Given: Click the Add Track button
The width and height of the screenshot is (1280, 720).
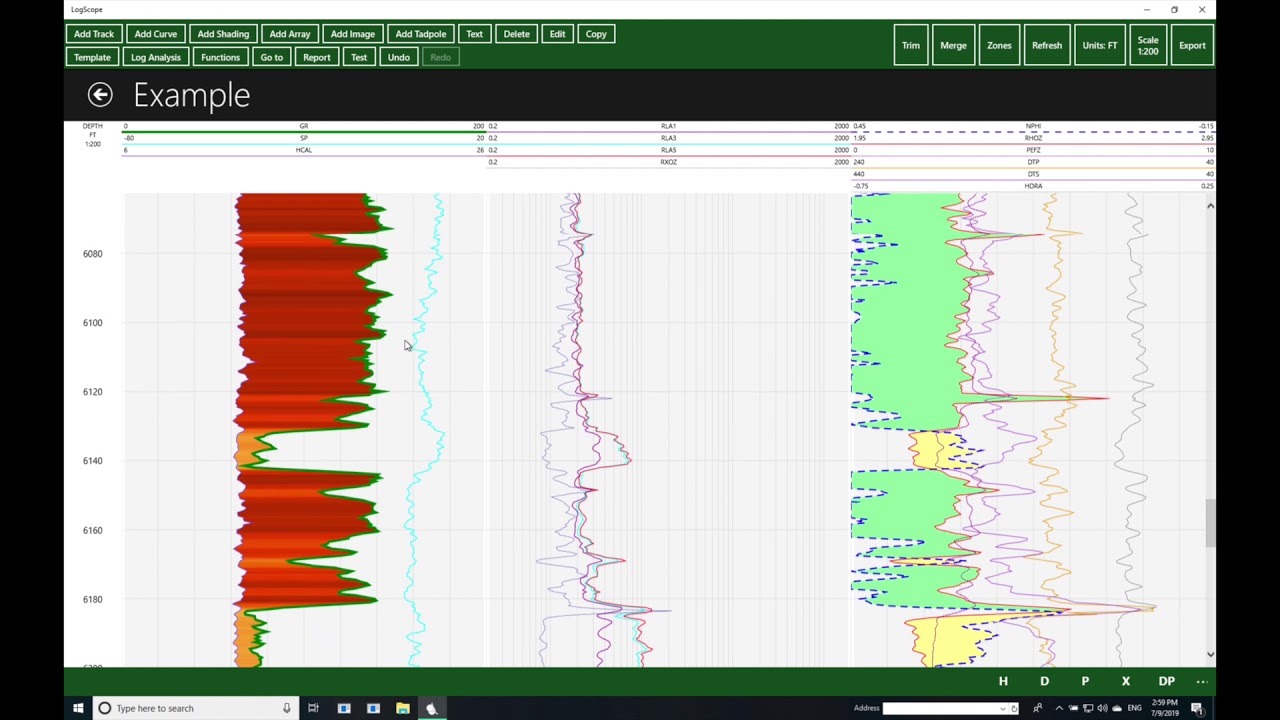Looking at the screenshot, I should point(94,34).
